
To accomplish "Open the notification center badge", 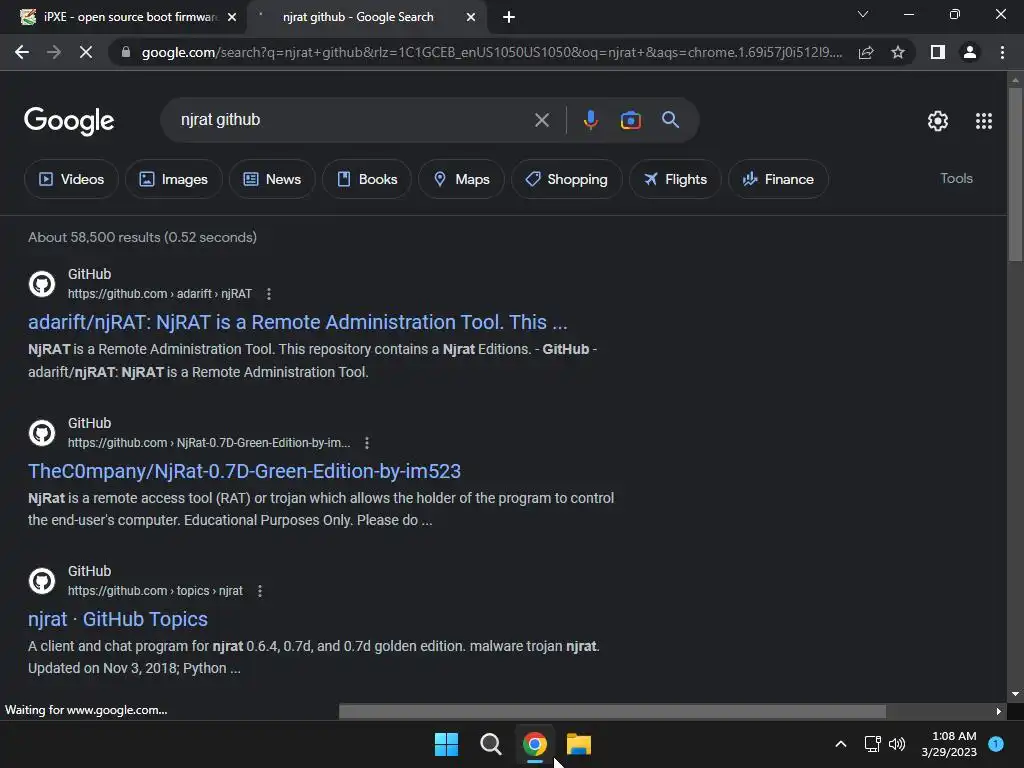I will [x=996, y=744].
